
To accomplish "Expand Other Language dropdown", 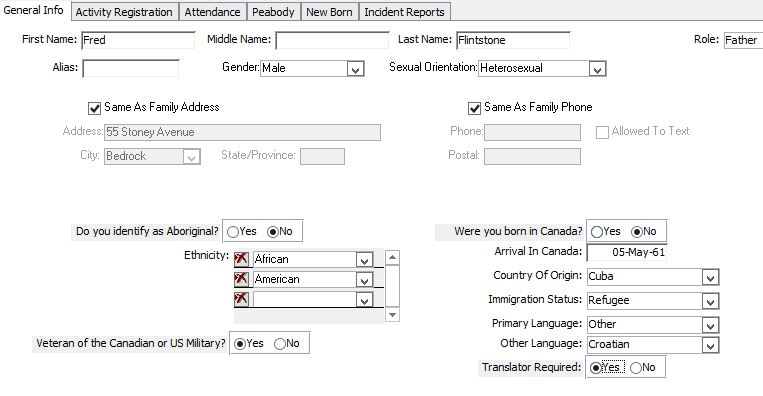I will 710,345.
